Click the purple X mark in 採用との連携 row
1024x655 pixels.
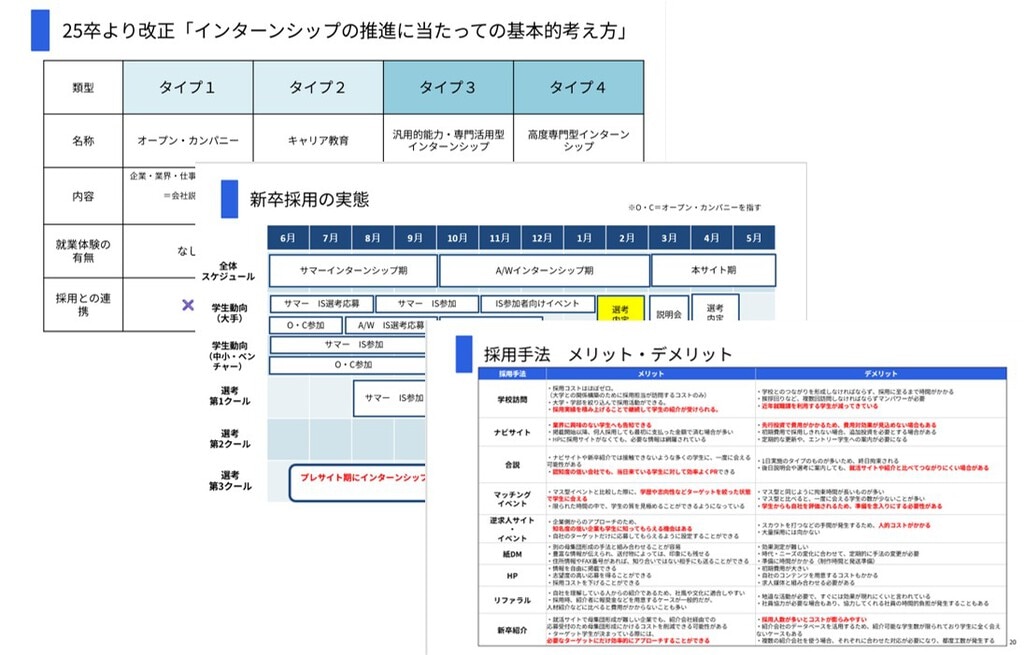(187, 304)
